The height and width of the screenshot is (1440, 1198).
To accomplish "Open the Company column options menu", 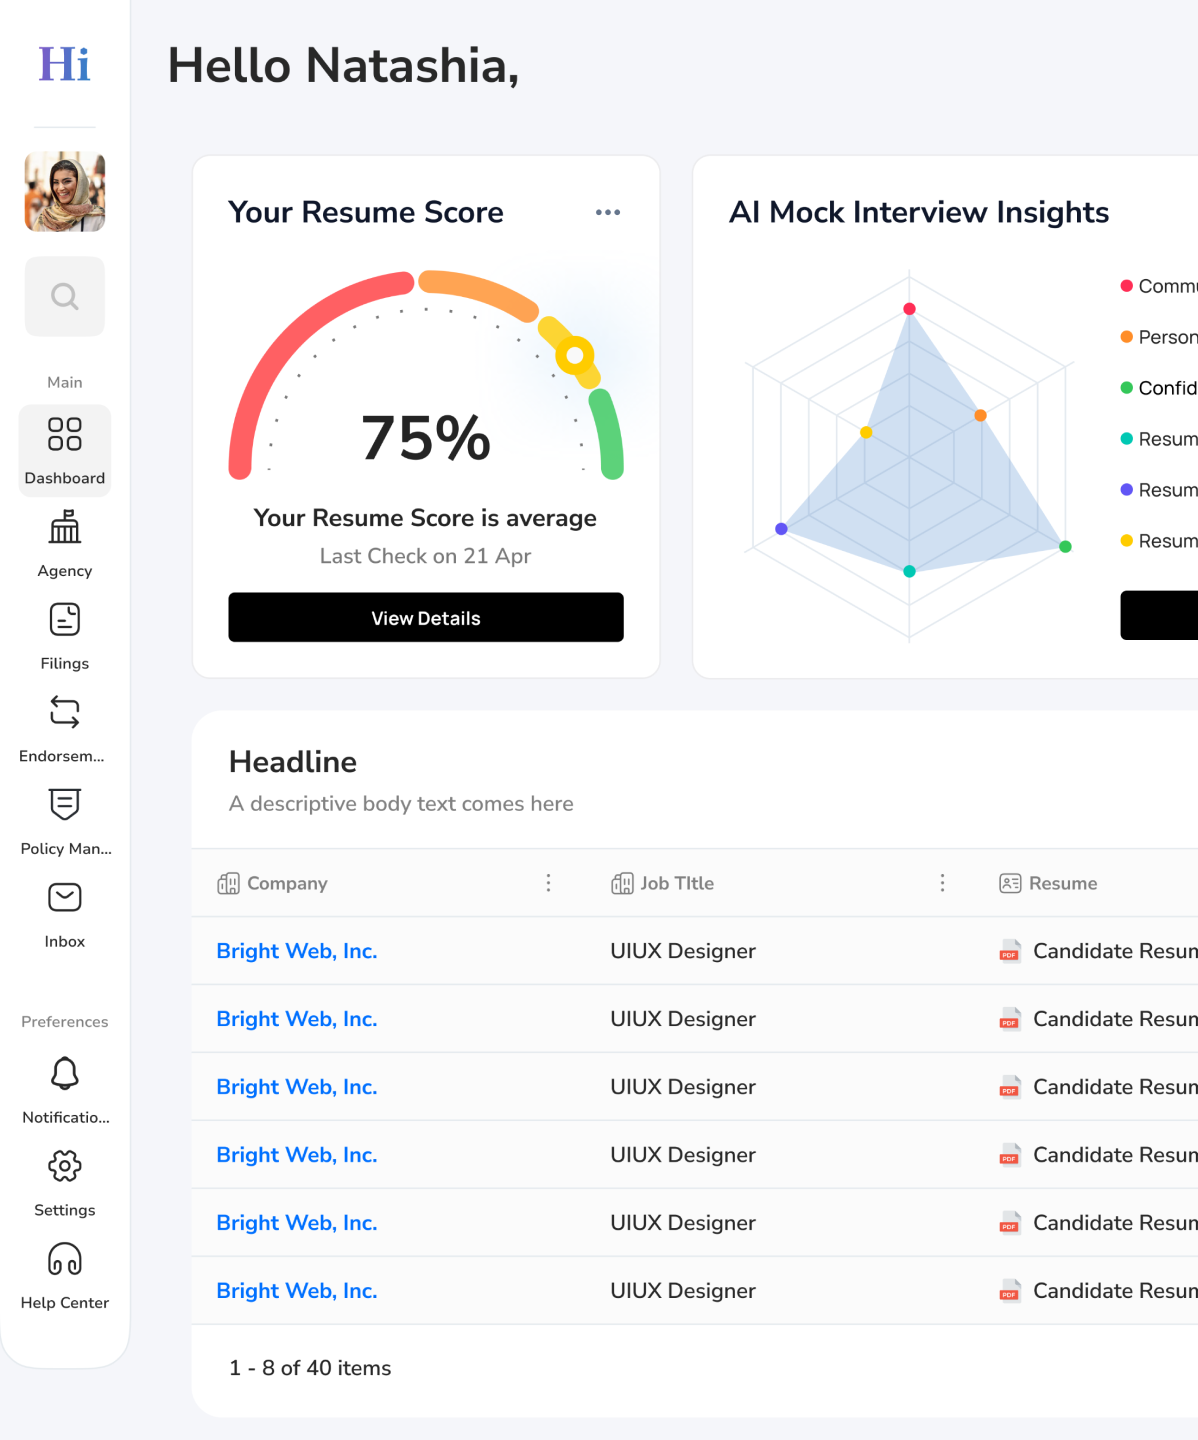I will pos(548,883).
